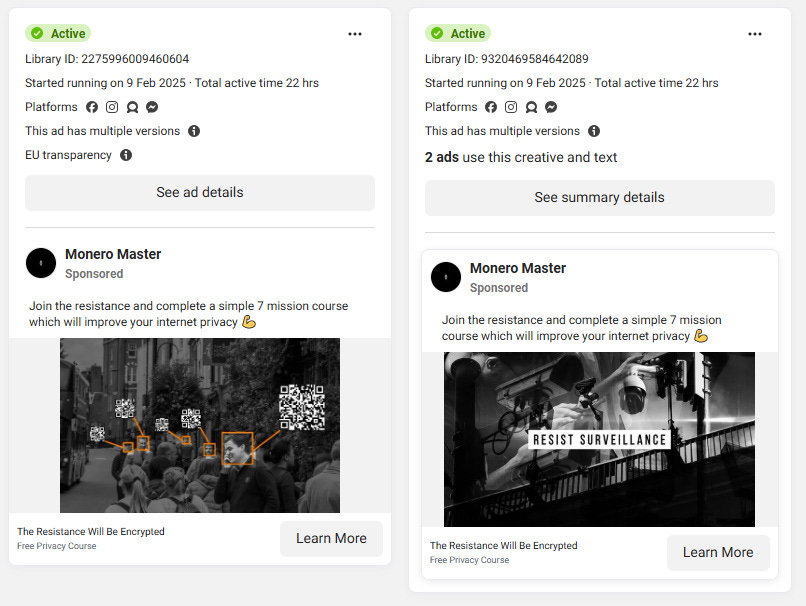Click 'Free Privacy Course' caption in left ad
Viewport: 806px width, 606px height.
coord(57,546)
